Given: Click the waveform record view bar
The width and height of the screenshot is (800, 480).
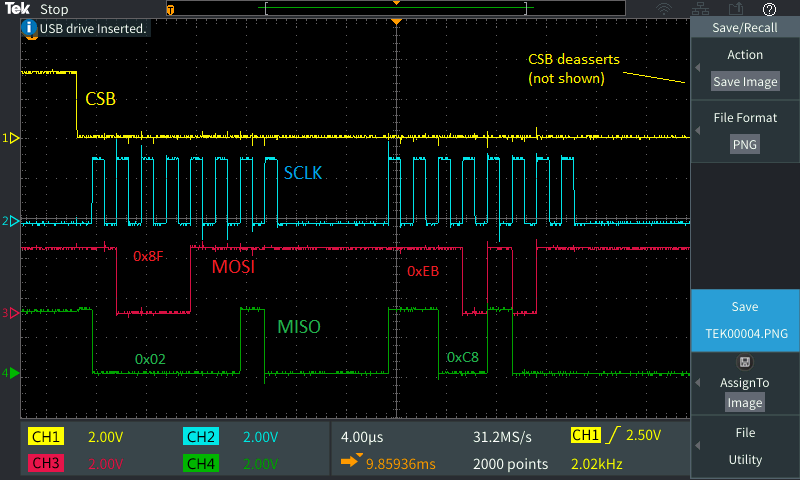Looking at the screenshot, I should (396, 8).
